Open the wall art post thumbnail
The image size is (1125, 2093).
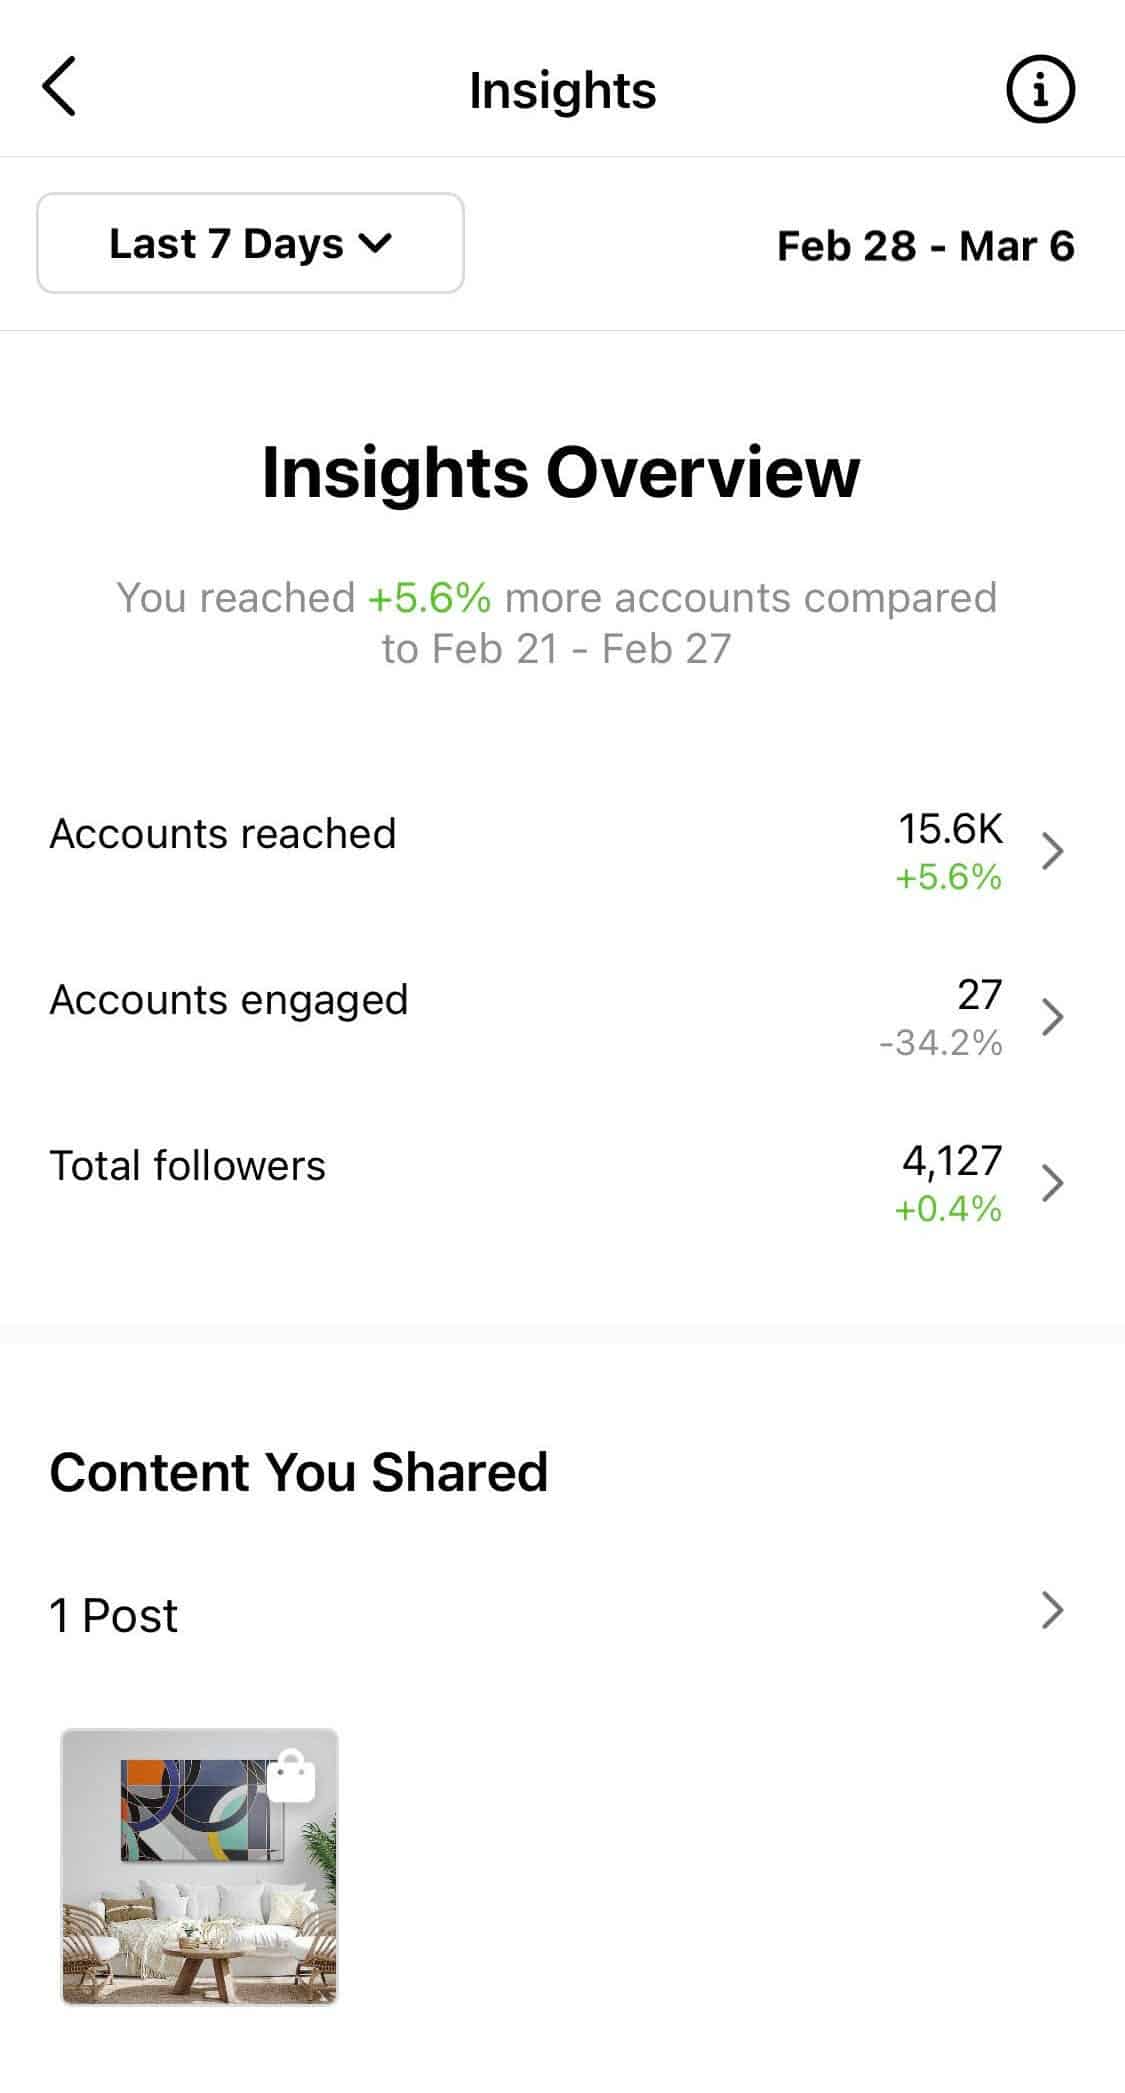pos(200,1867)
